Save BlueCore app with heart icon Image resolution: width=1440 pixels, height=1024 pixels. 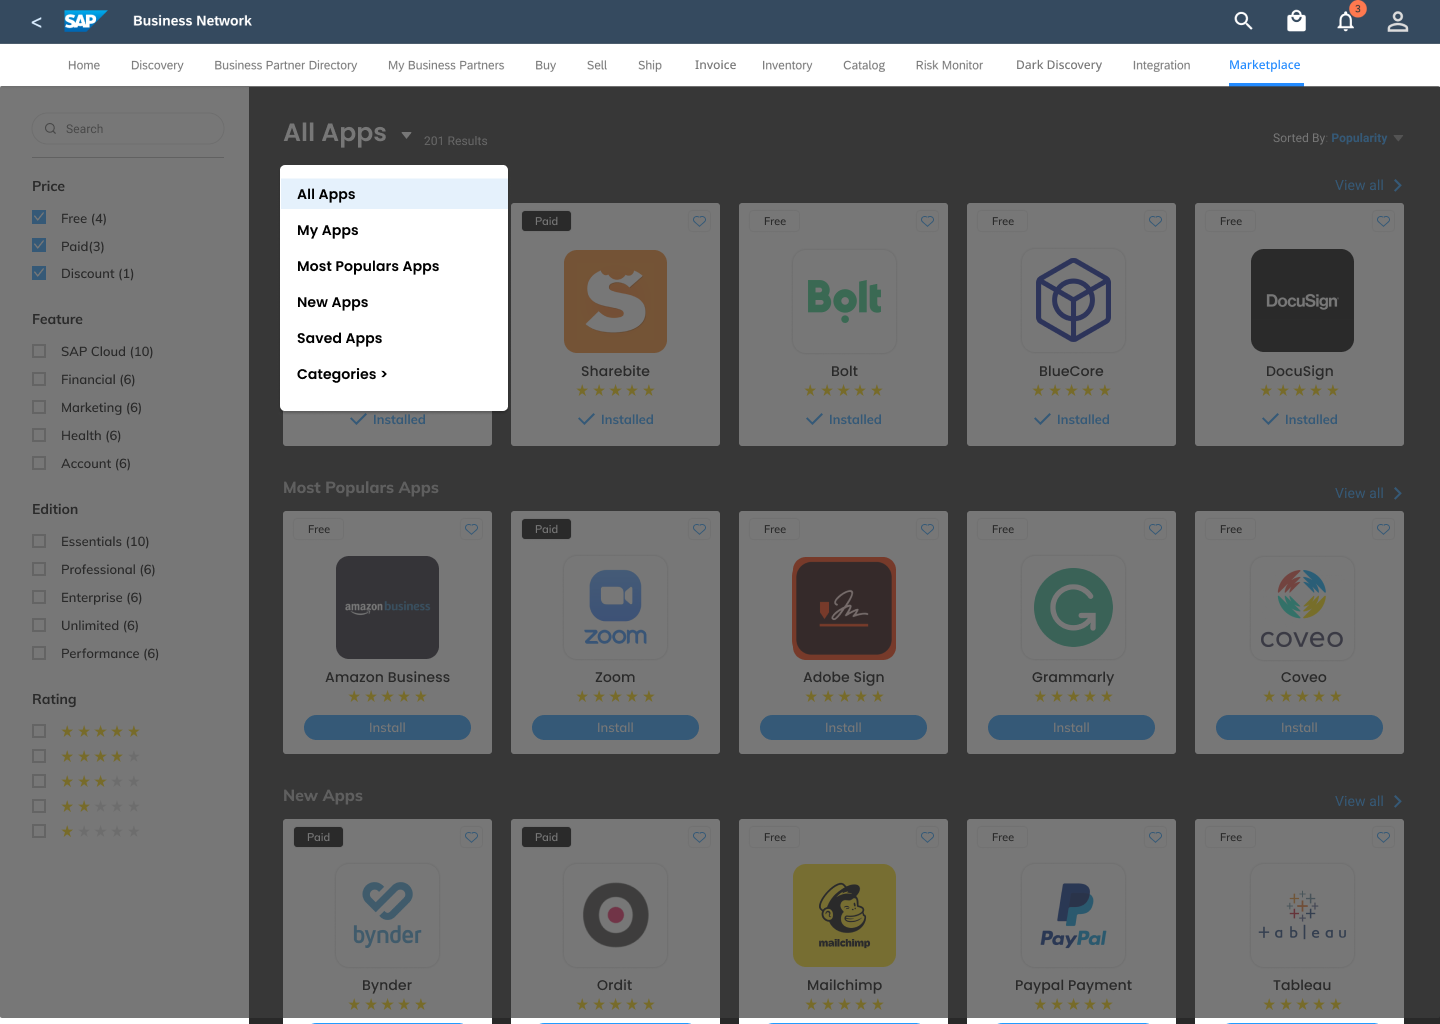click(1156, 221)
